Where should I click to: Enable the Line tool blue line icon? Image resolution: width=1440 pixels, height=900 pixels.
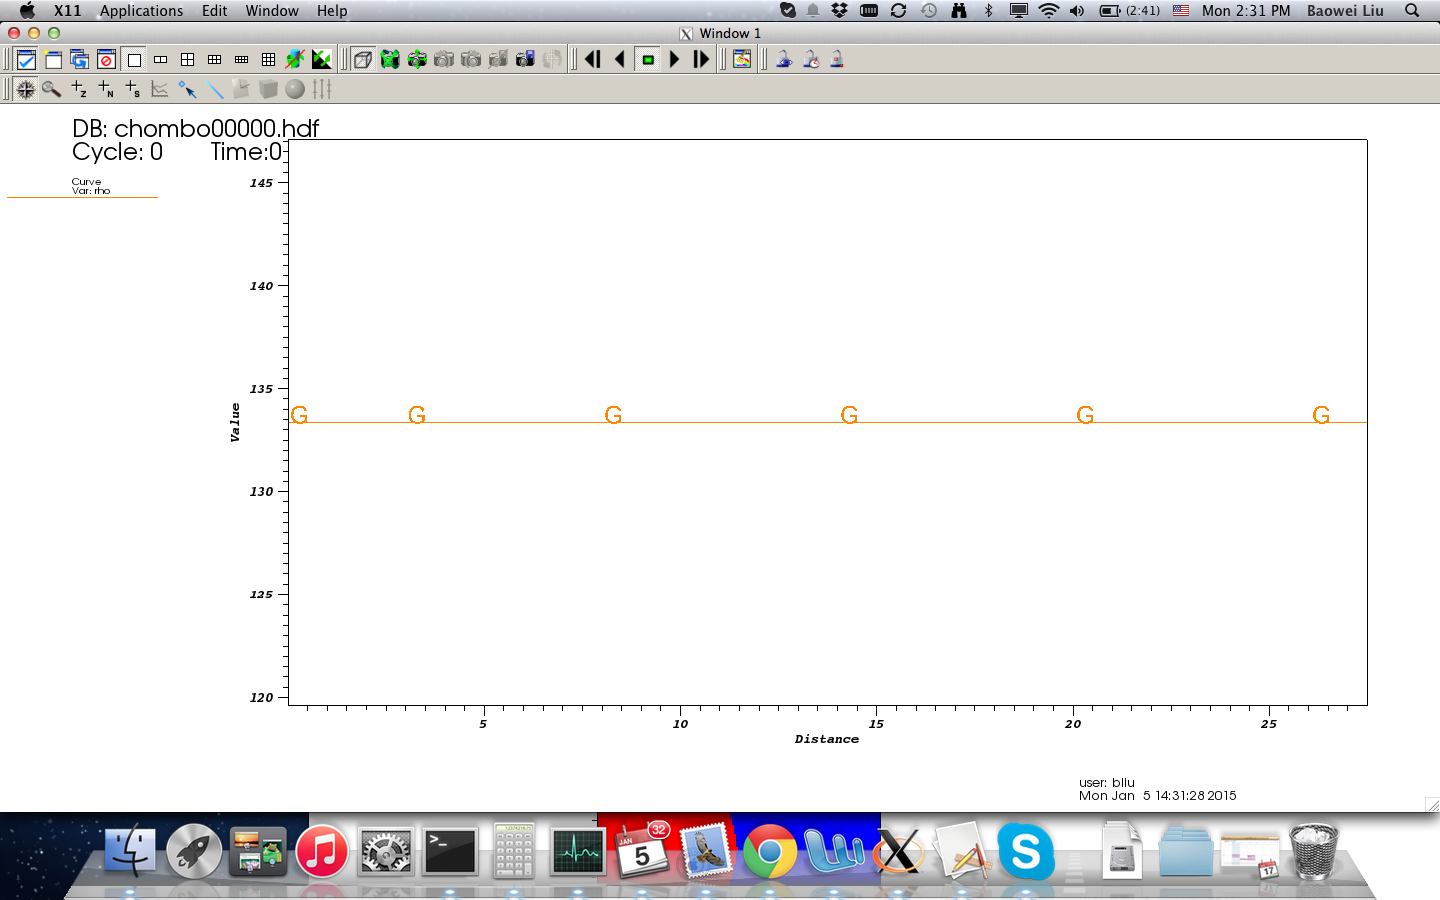[214, 89]
